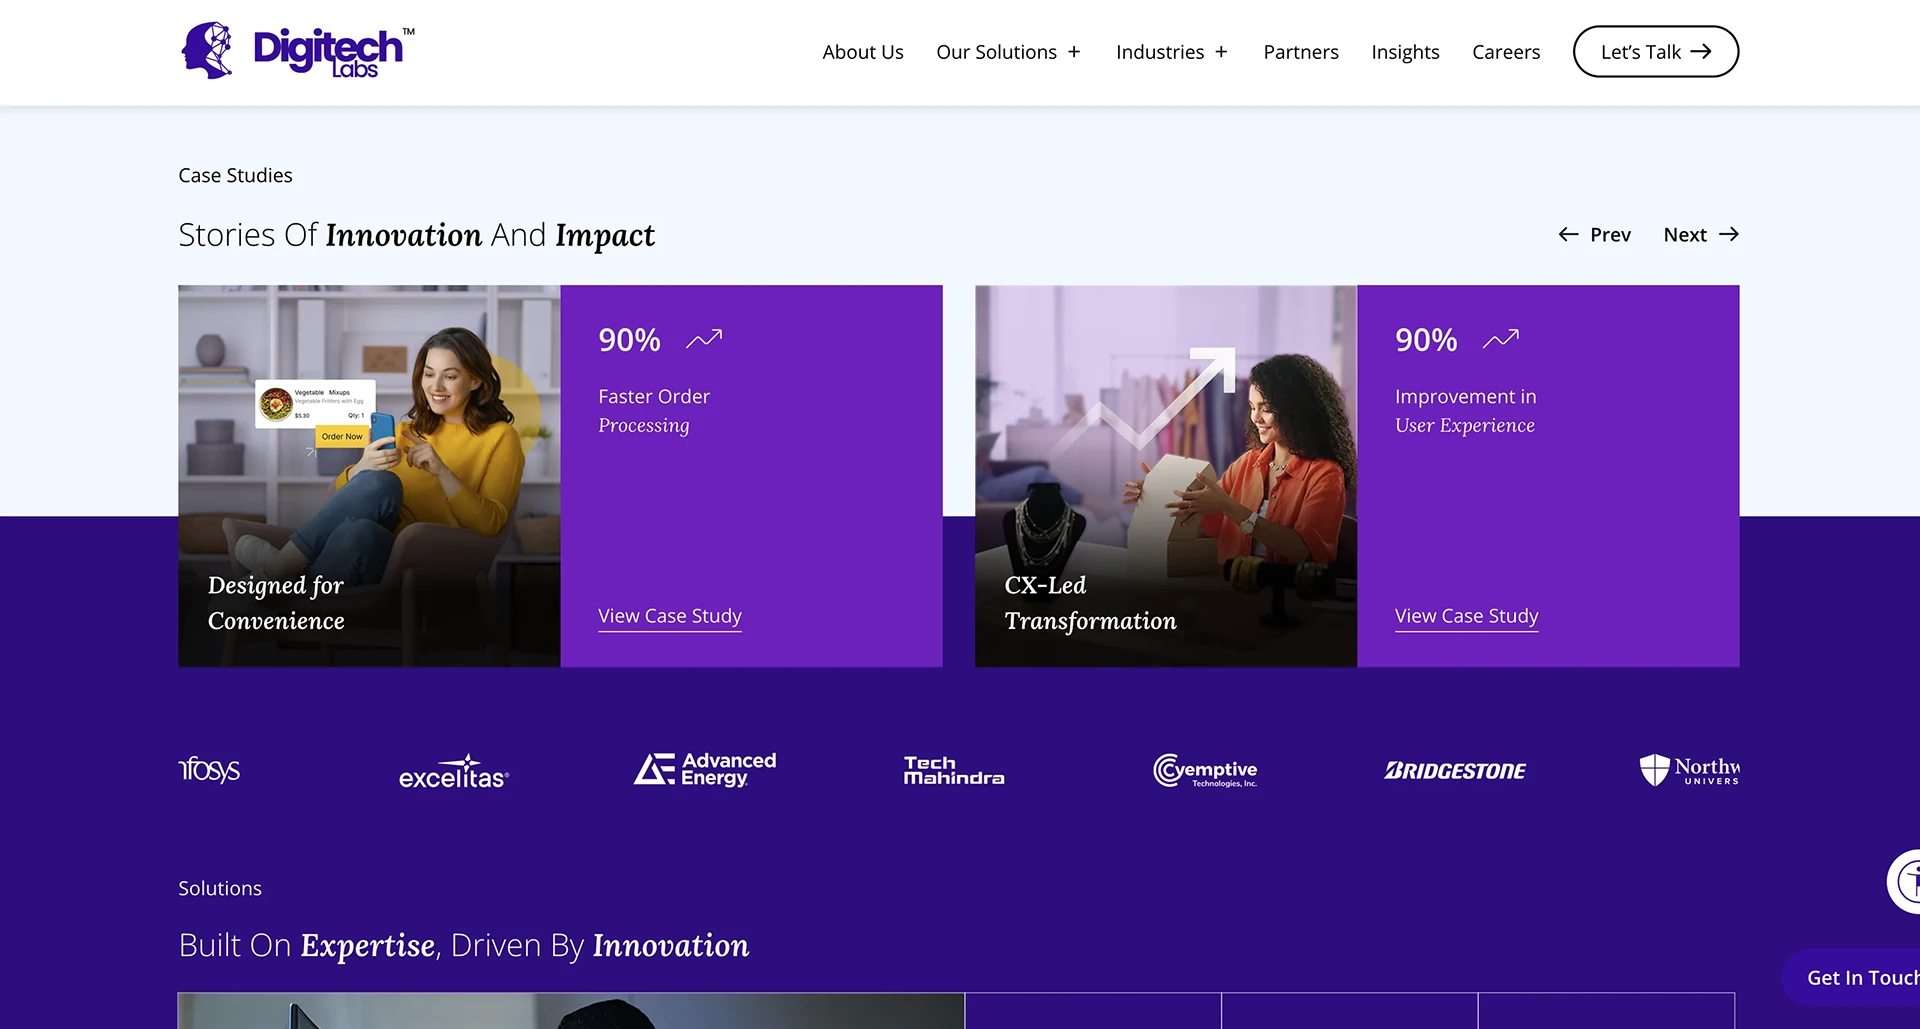This screenshot has width=1920, height=1029.
Task: Click the Tech Mahindra logo
Action: click(x=954, y=770)
